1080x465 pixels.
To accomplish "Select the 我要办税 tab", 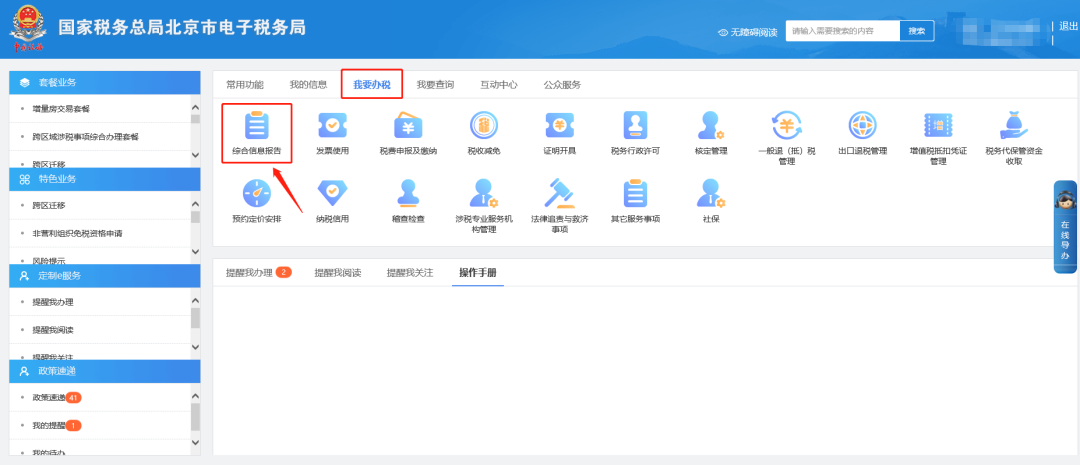I will (372, 85).
